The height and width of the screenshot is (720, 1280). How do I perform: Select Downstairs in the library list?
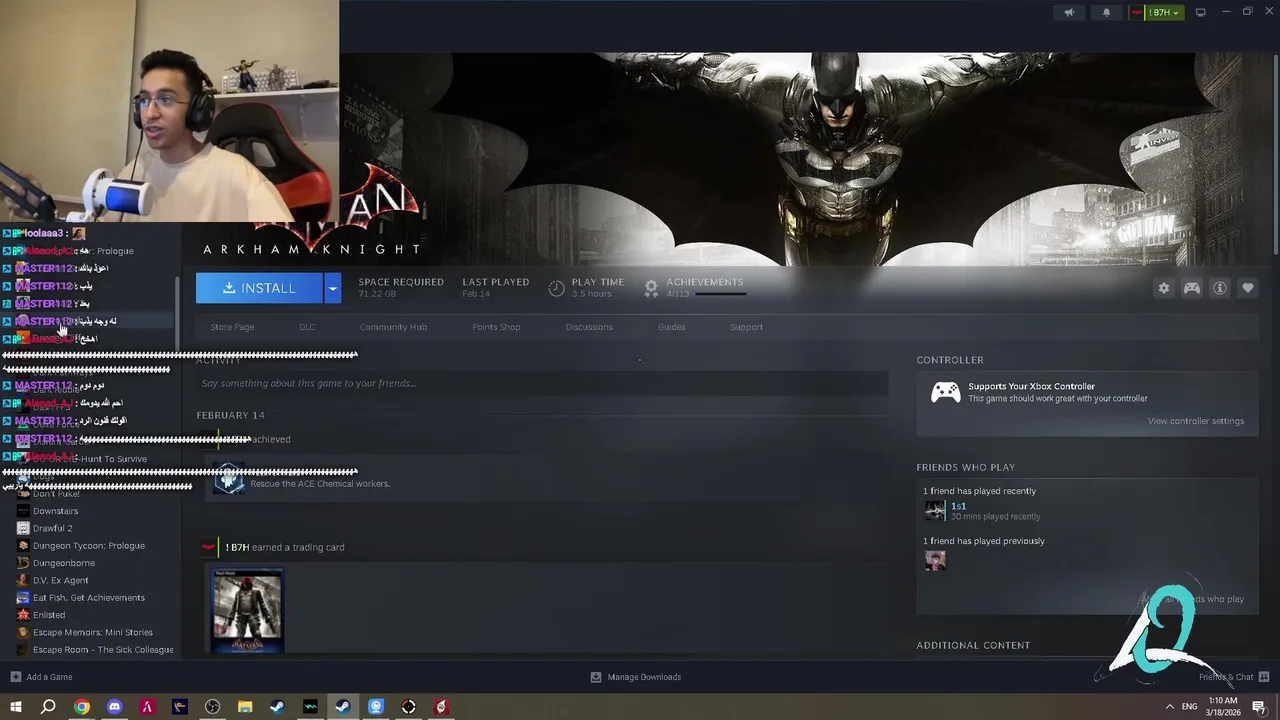(55, 511)
